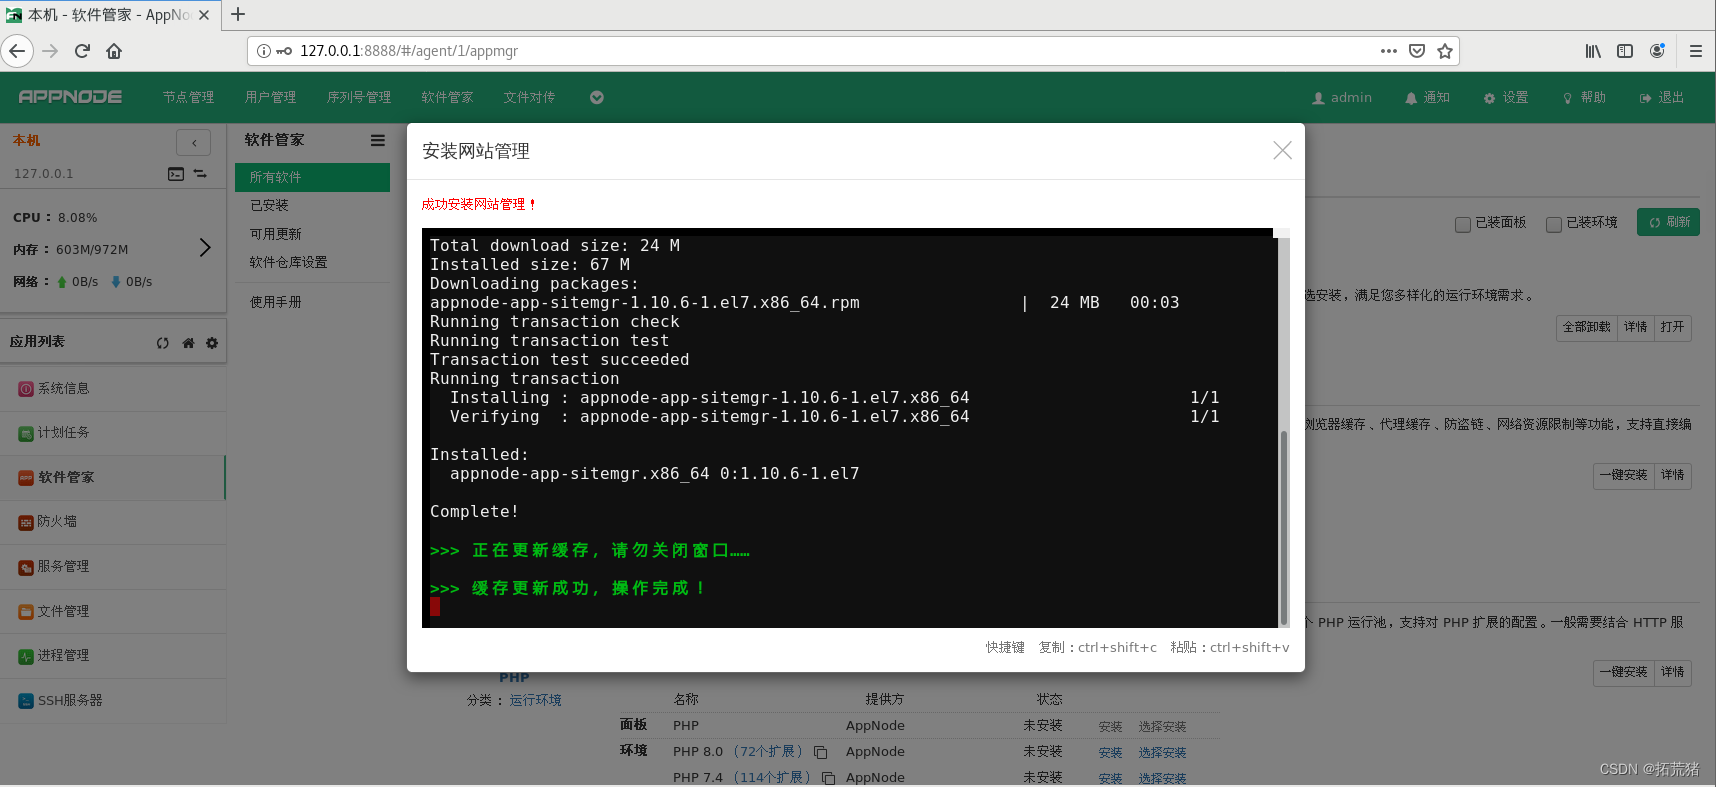Copy icon next to PHP 8.0 extensions
The width and height of the screenshot is (1716, 787).
coord(820,752)
